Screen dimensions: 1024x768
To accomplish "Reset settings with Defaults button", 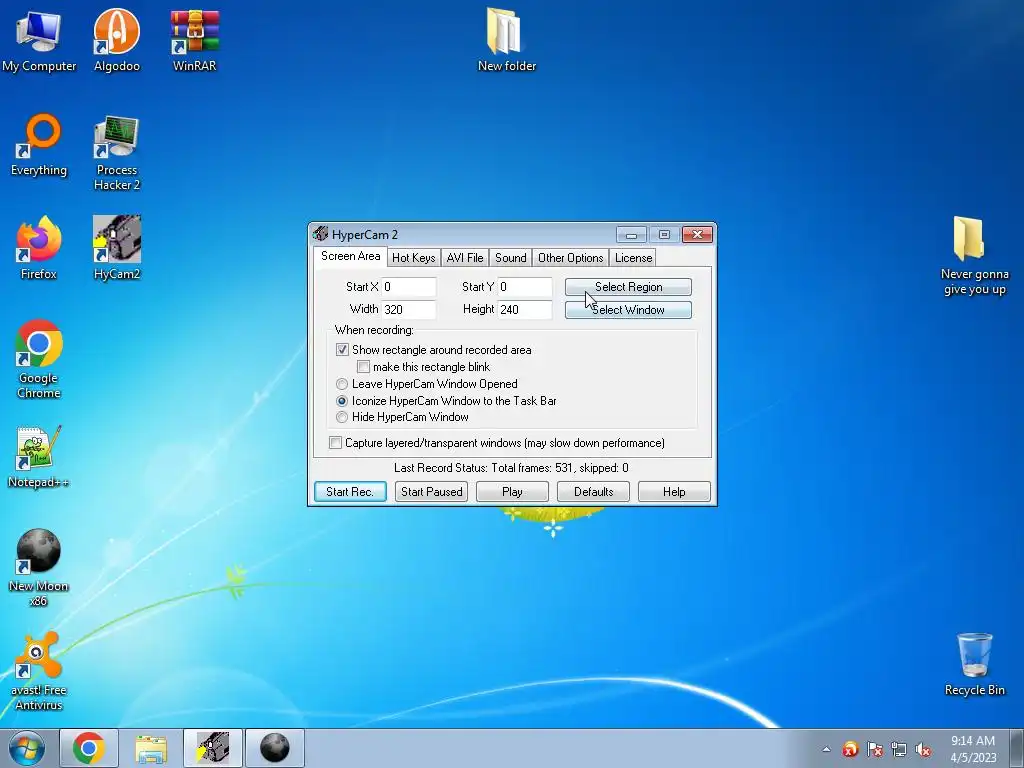I will point(593,492).
